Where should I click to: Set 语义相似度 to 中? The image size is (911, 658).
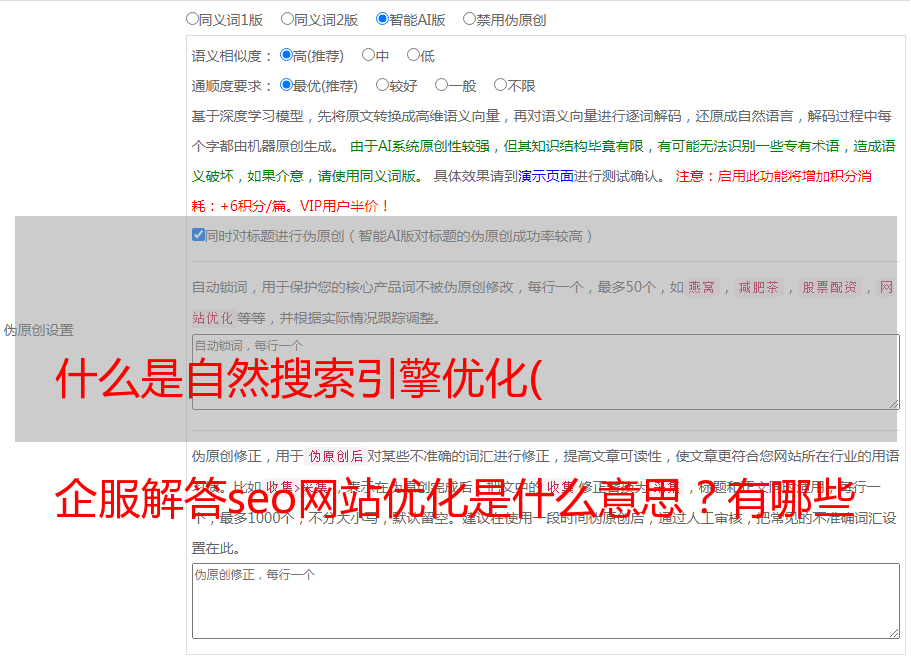[369, 56]
